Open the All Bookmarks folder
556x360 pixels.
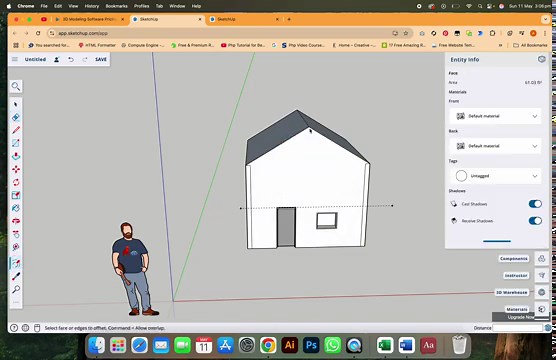tap(530, 45)
